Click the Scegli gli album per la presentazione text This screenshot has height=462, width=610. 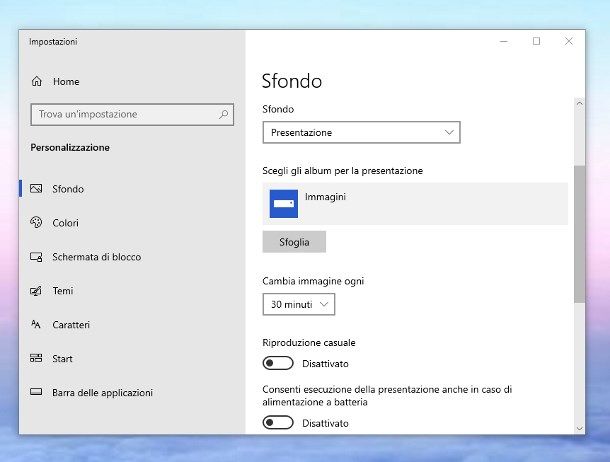point(342,171)
